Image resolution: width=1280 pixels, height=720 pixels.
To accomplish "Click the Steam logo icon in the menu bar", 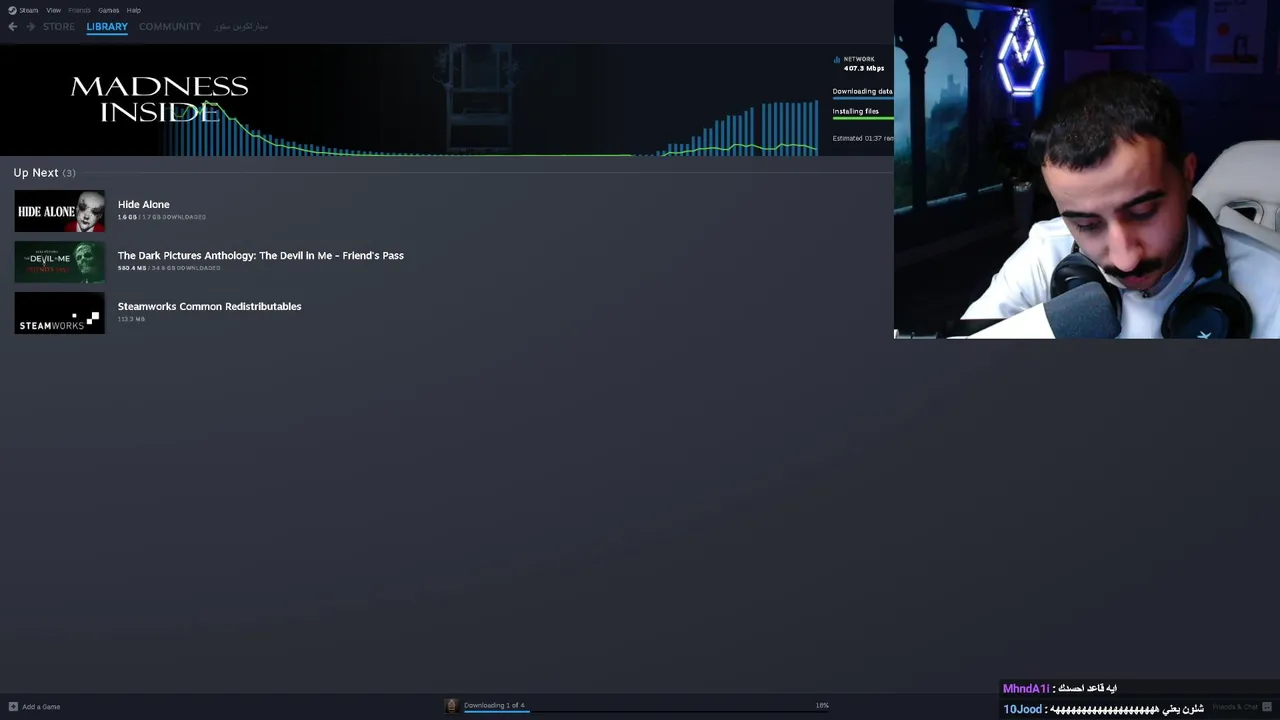I will coord(12,10).
